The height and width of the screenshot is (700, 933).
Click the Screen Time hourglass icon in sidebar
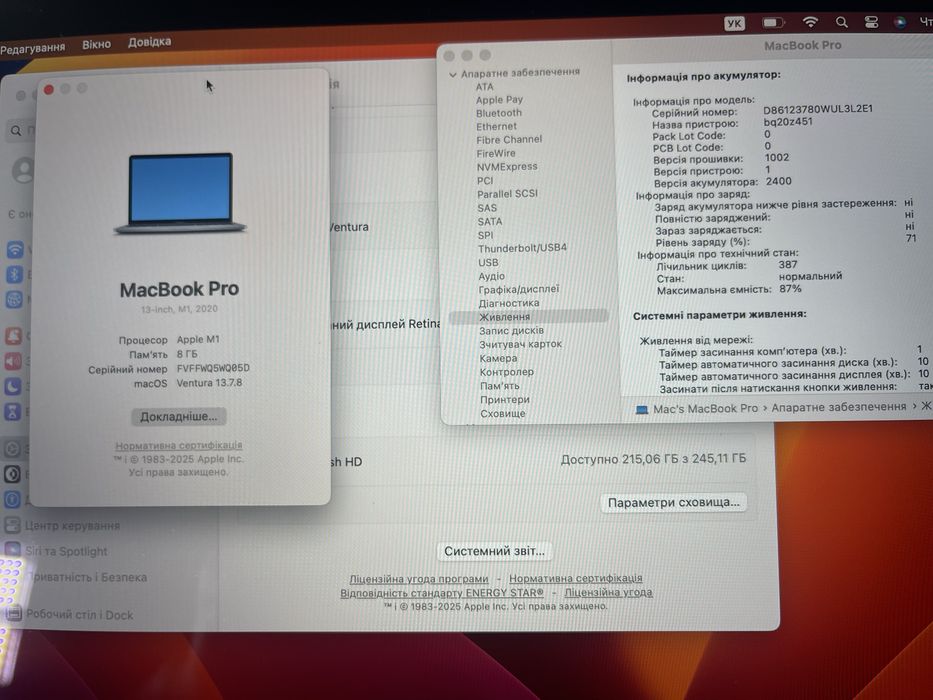(x=12, y=411)
